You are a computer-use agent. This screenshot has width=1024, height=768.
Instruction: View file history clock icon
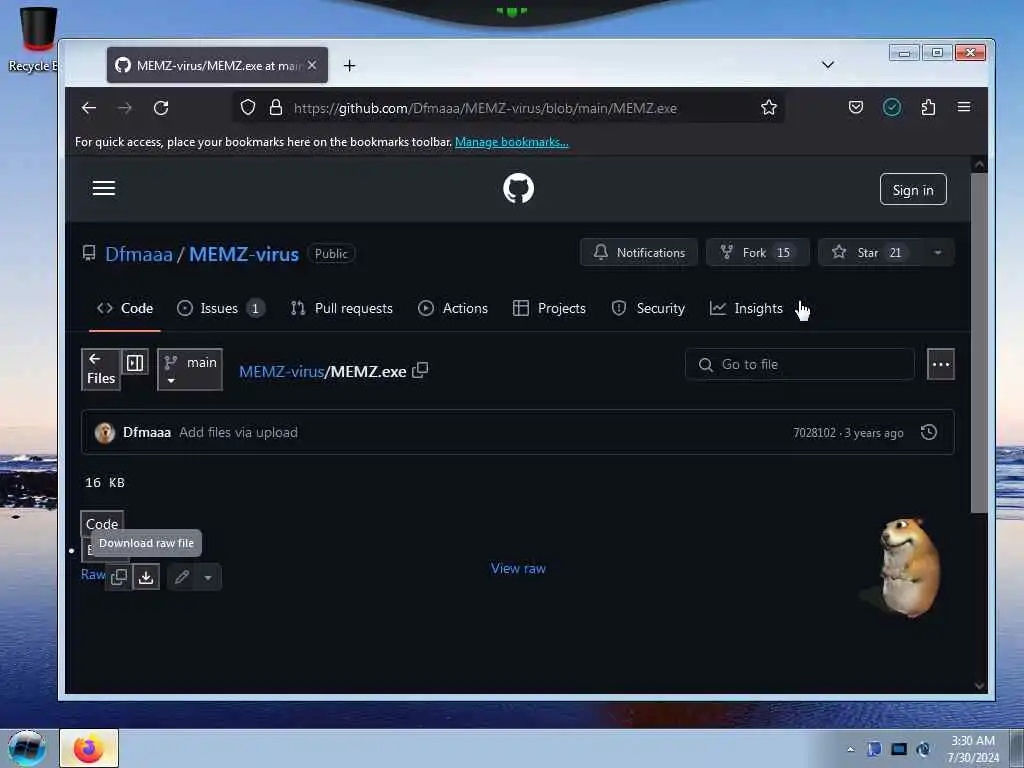click(x=929, y=432)
